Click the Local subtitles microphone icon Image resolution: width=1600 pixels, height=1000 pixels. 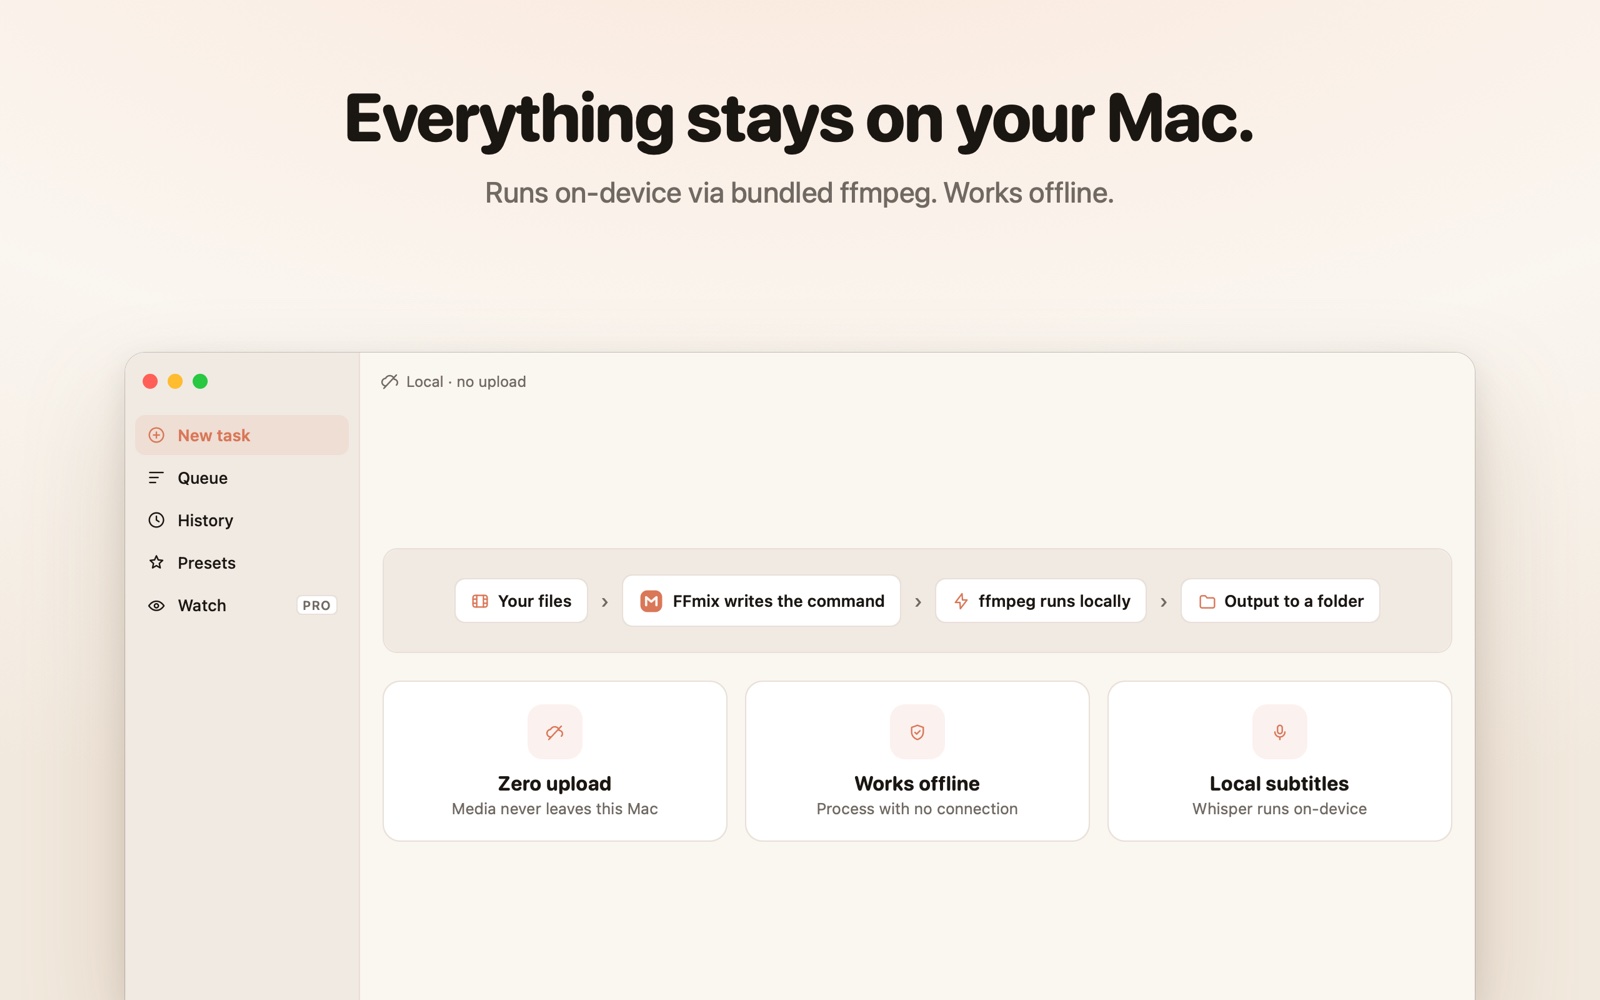click(x=1280, y=732)
